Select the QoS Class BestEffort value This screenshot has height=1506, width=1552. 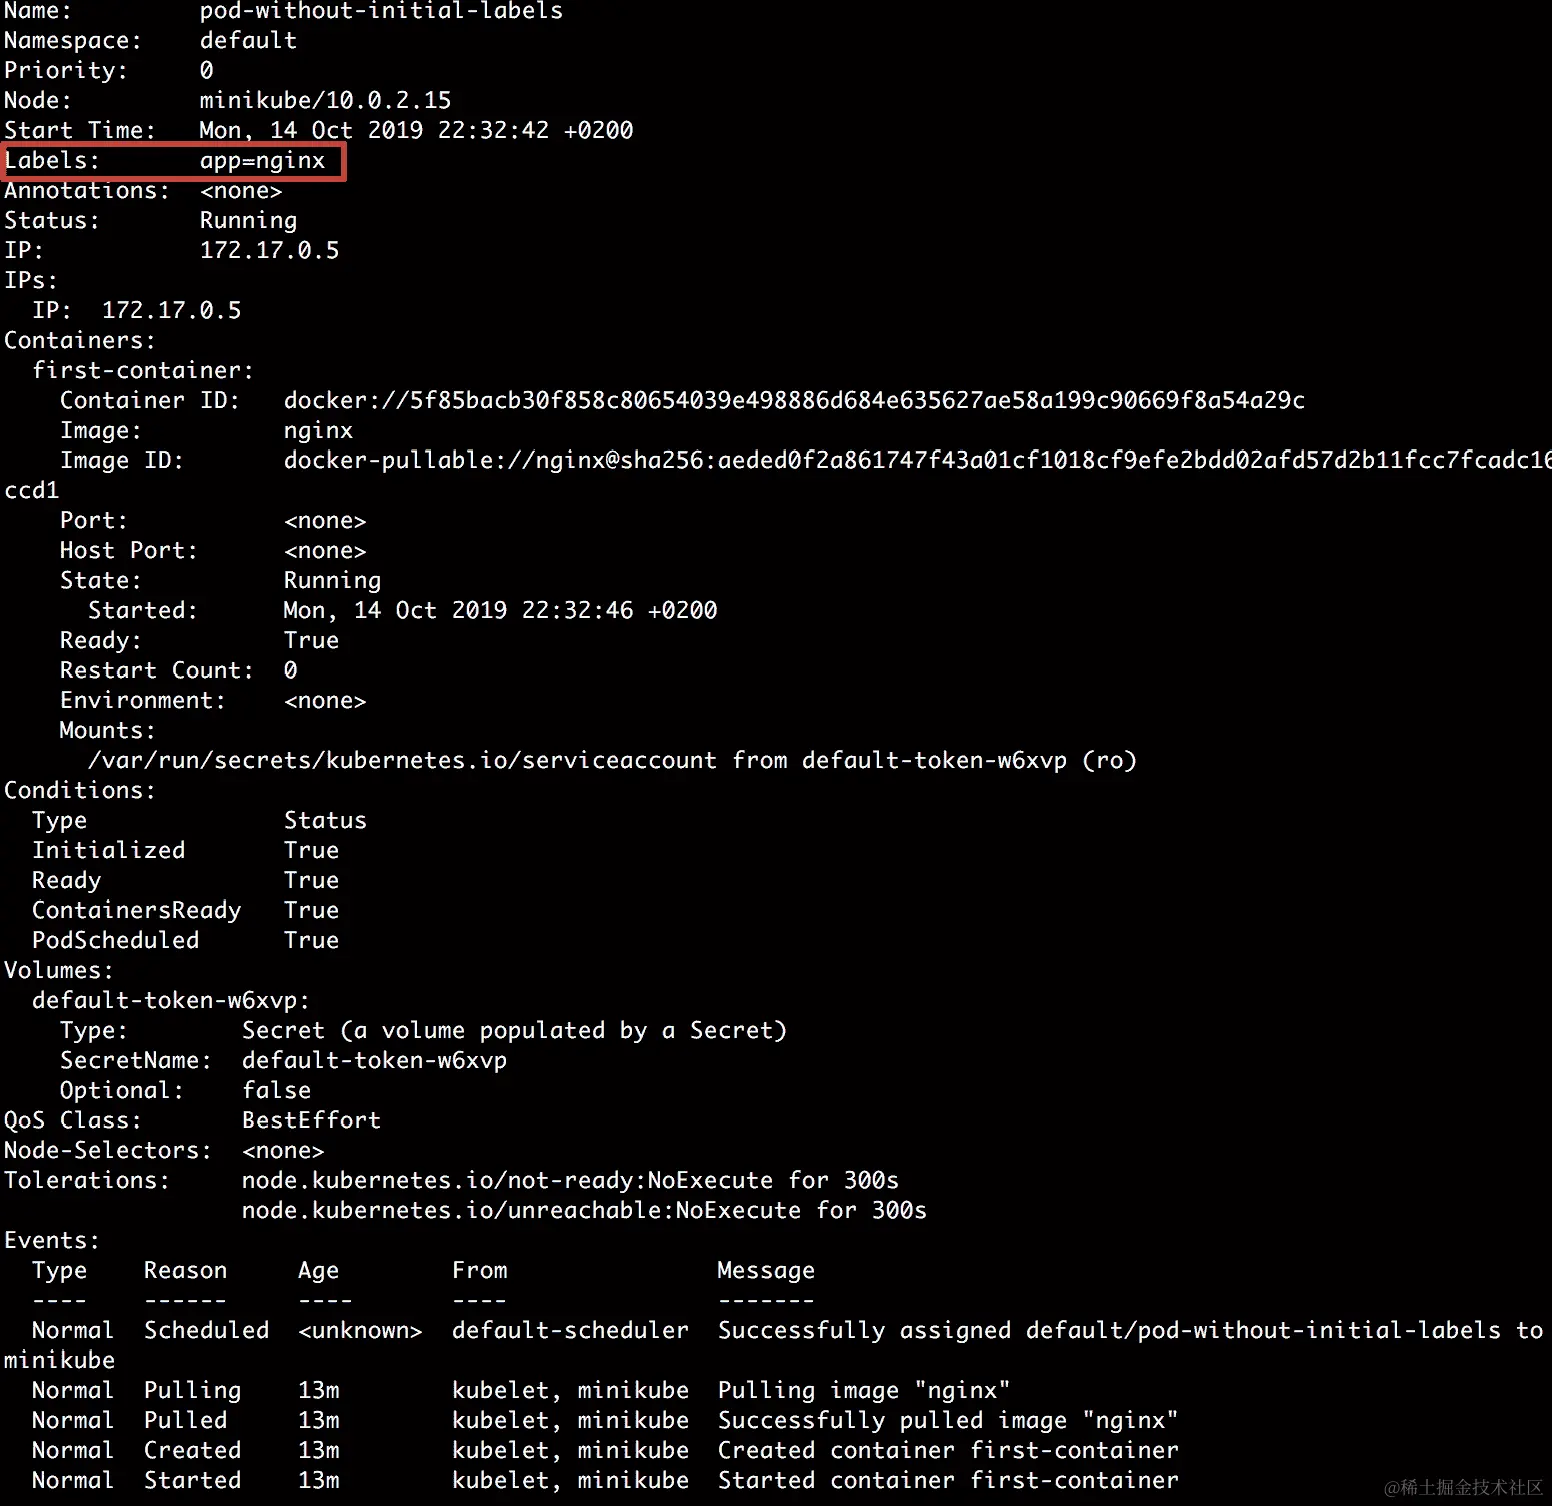click(311, 1120)
